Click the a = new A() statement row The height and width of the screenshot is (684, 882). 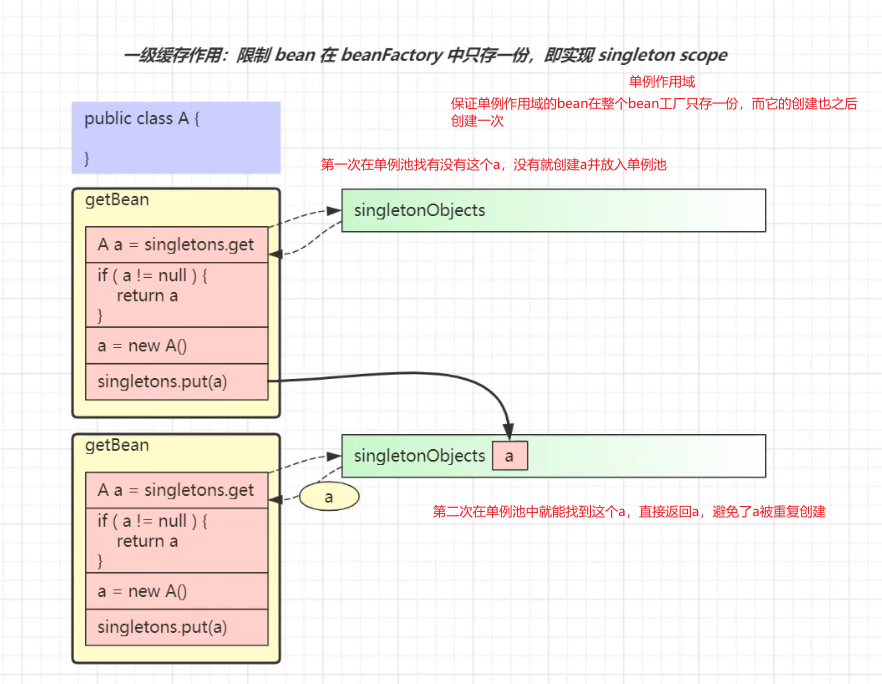175,345
